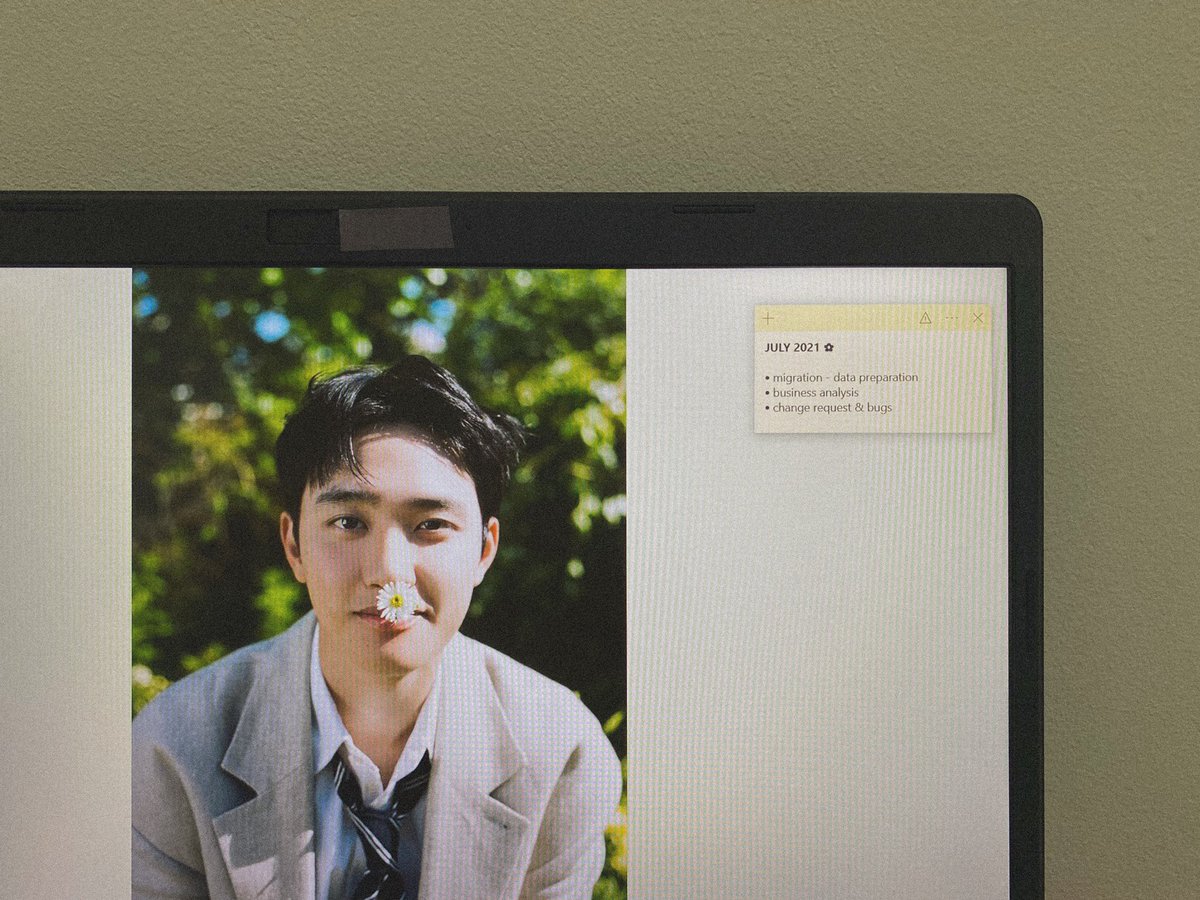Screen dimensions: 1200x900
Task: Click the portrait wallpaper photo
Action: [379, 583]
